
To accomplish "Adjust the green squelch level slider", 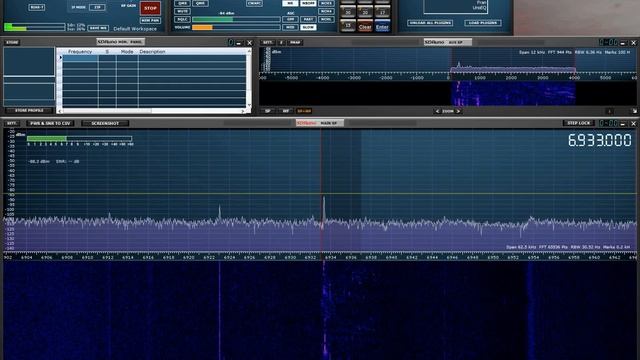I will click(x=236, y=20).
